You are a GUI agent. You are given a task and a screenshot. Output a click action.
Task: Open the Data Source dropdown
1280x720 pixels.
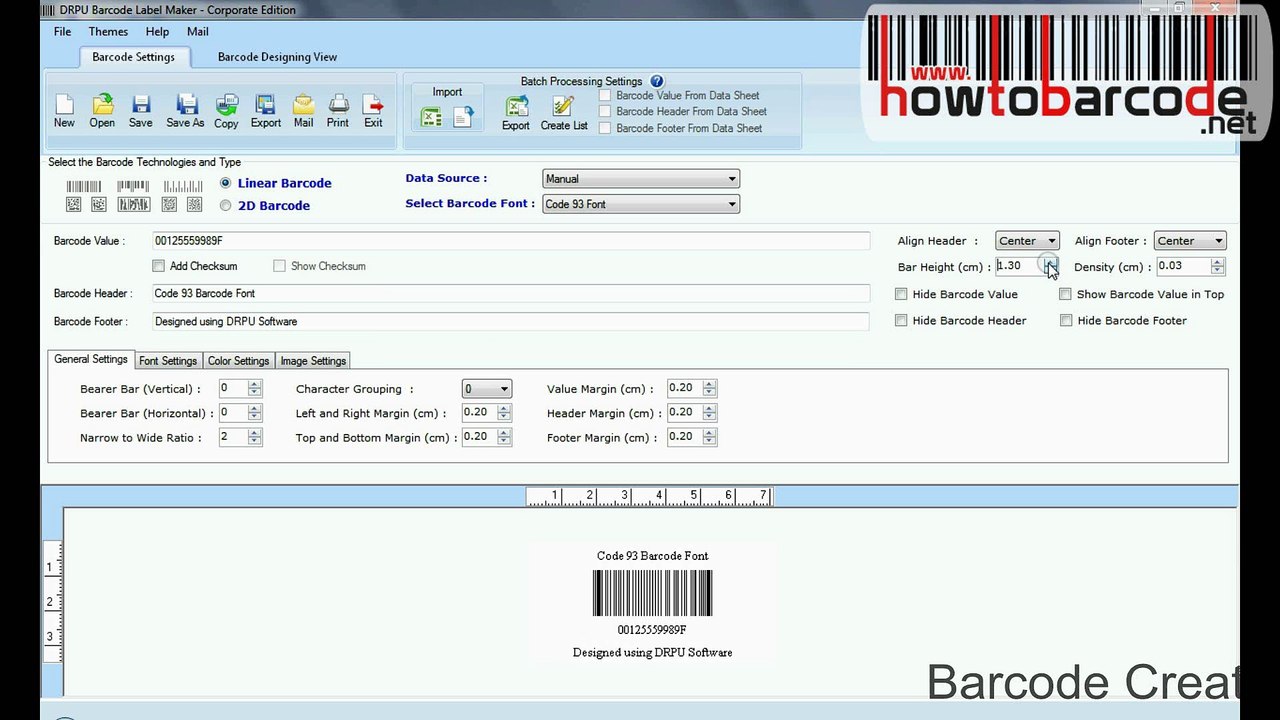pos(641,179)
